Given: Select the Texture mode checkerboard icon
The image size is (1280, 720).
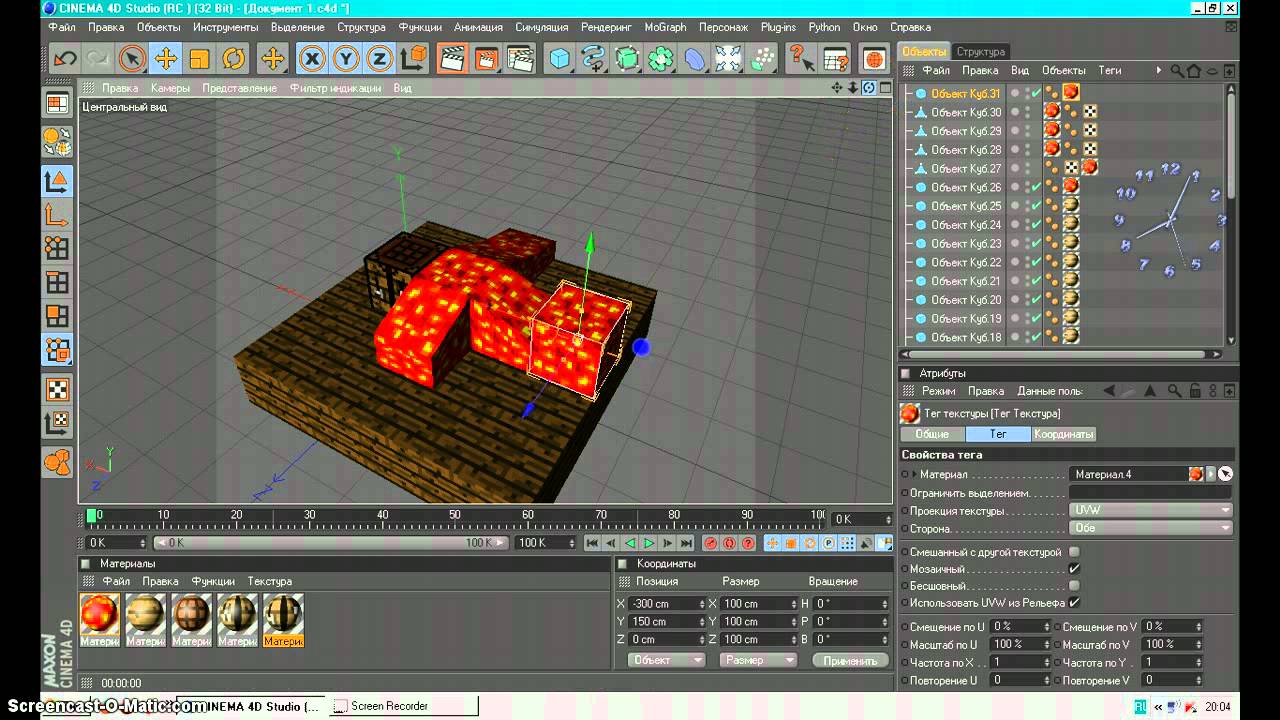Looking at the screenshot, I should (57, 390).
